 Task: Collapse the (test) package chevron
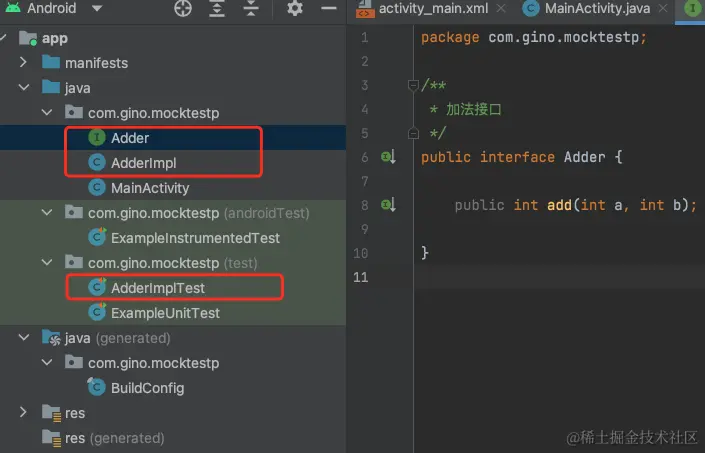(47, 262)
